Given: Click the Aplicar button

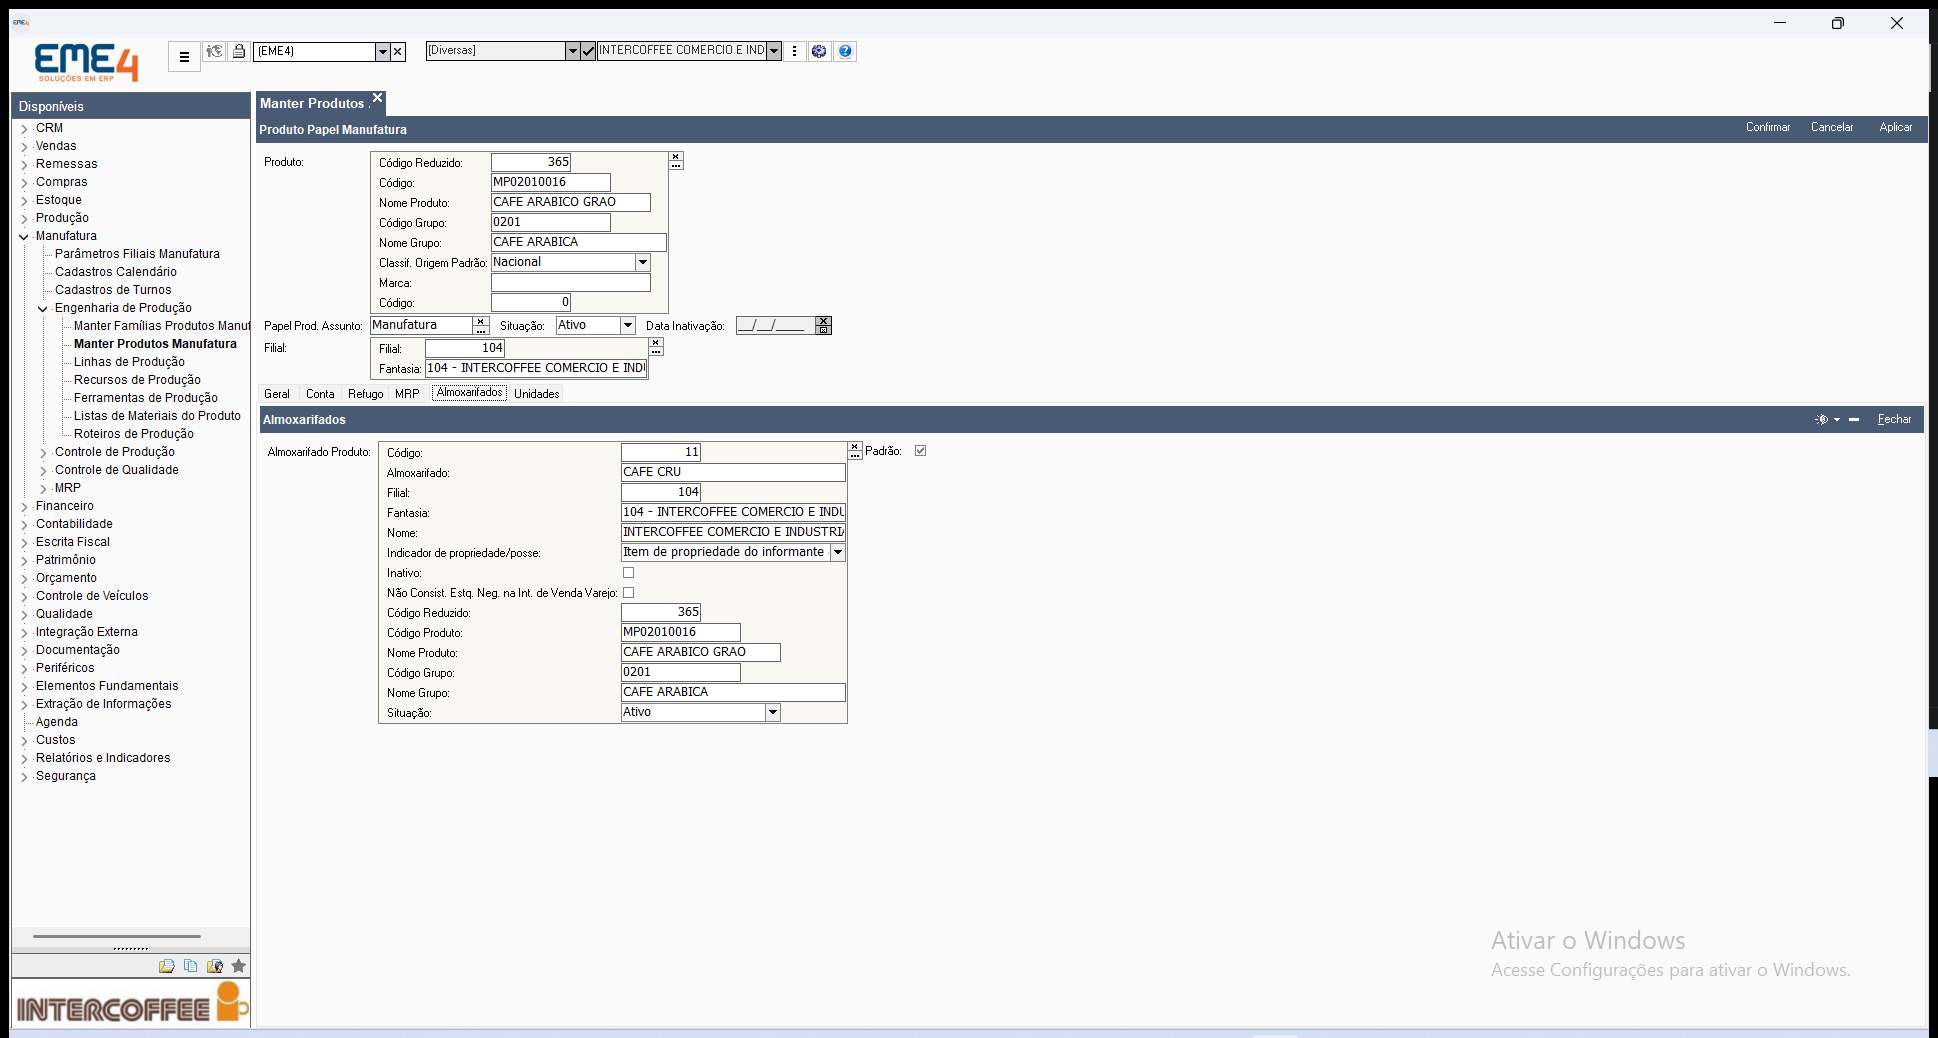Looking at the screenshot, I should pyautogui.click(x=1896, y=127).
